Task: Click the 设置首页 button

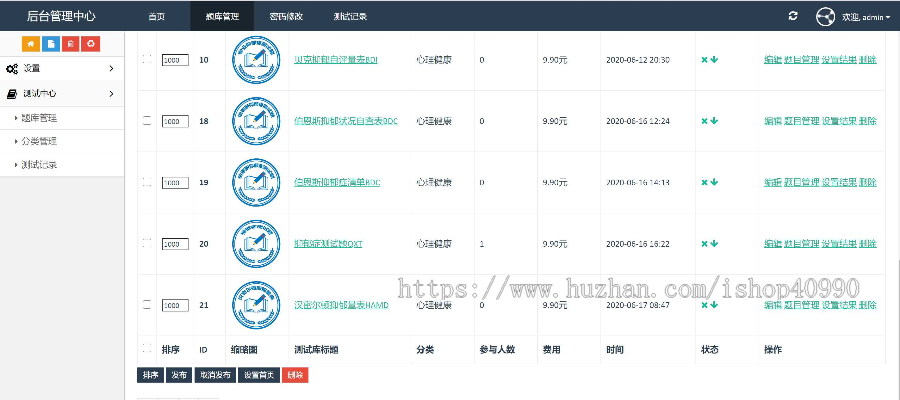Action: (259, 375)
